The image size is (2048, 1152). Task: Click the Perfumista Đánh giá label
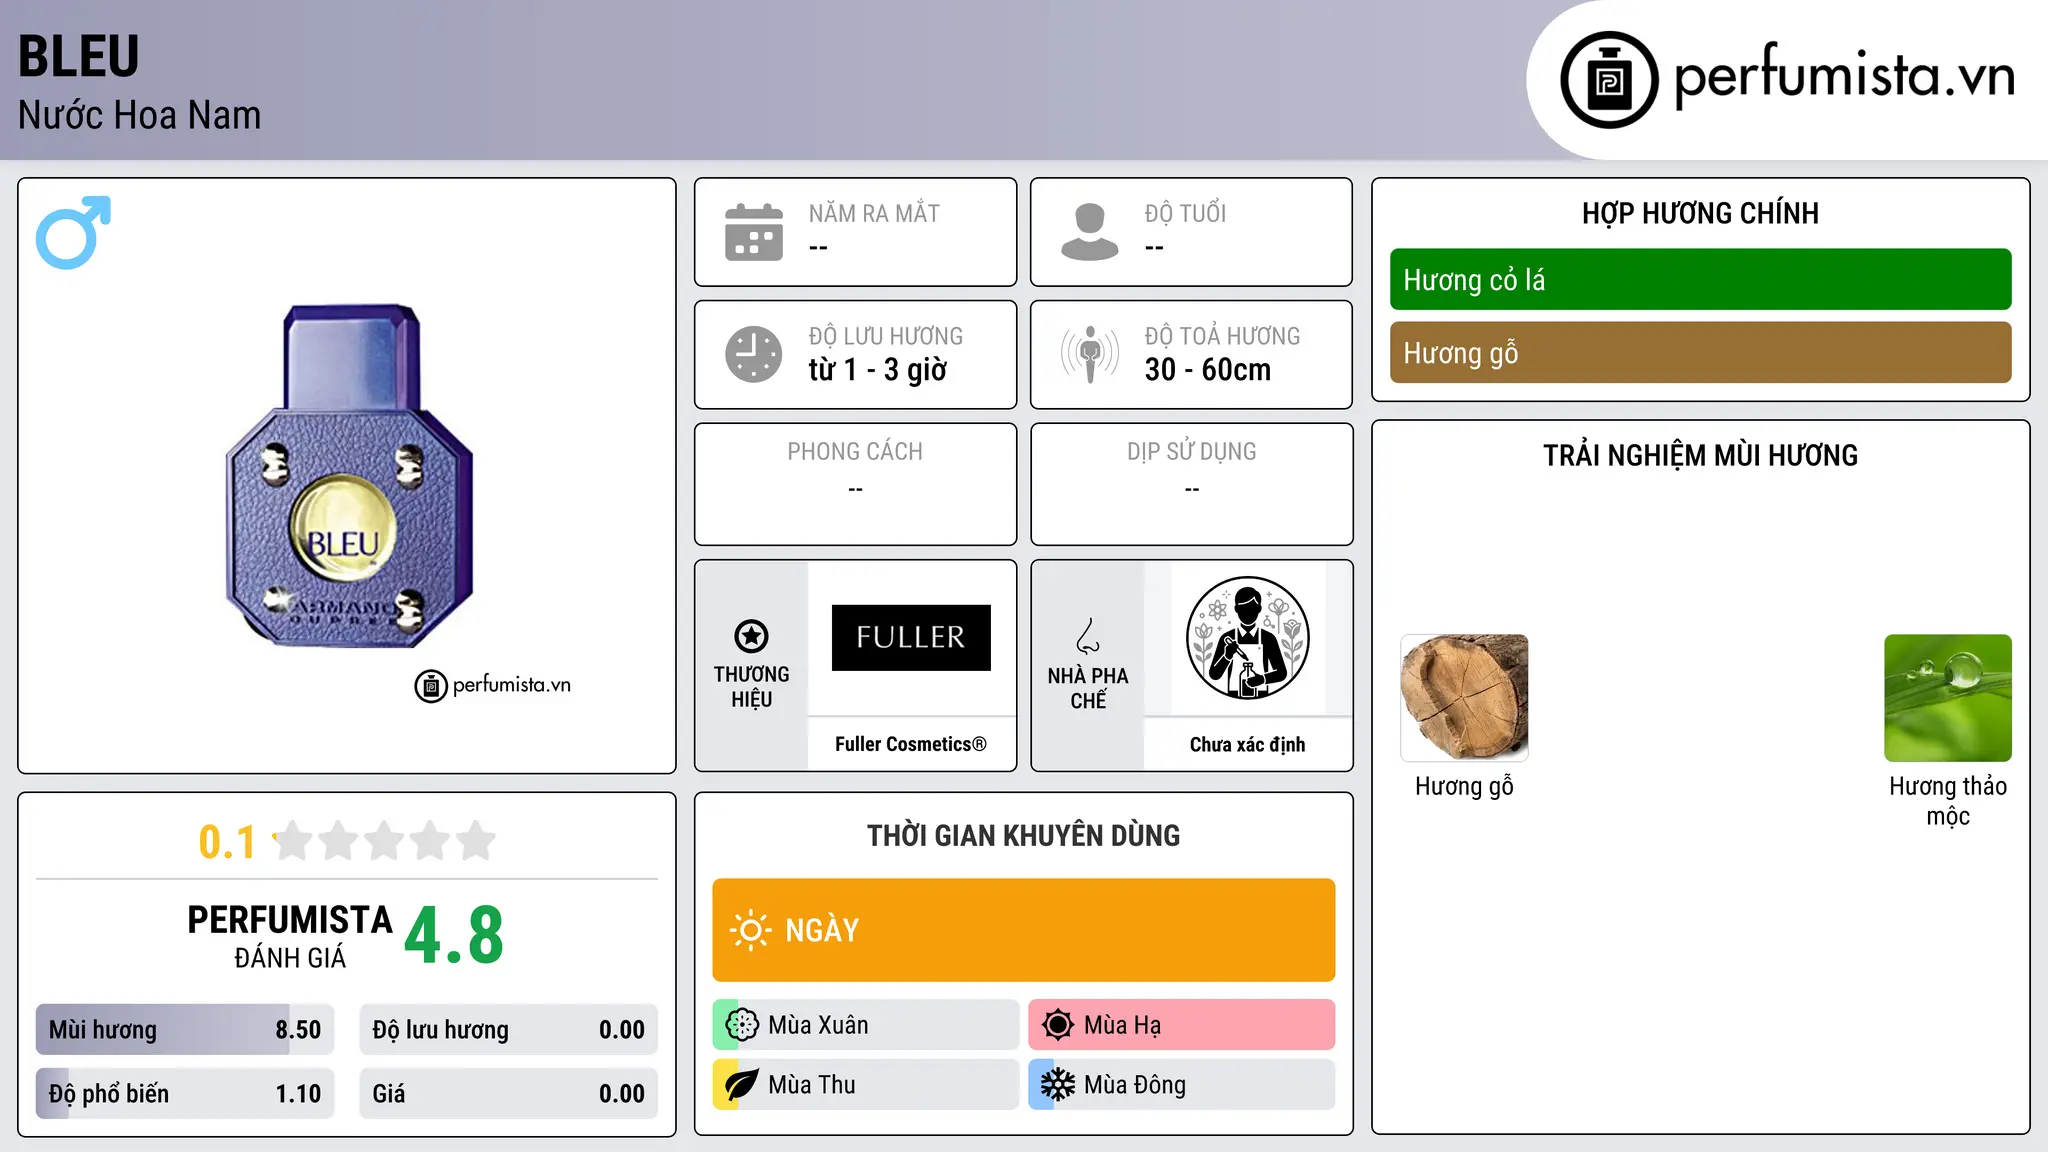point(290,937)
